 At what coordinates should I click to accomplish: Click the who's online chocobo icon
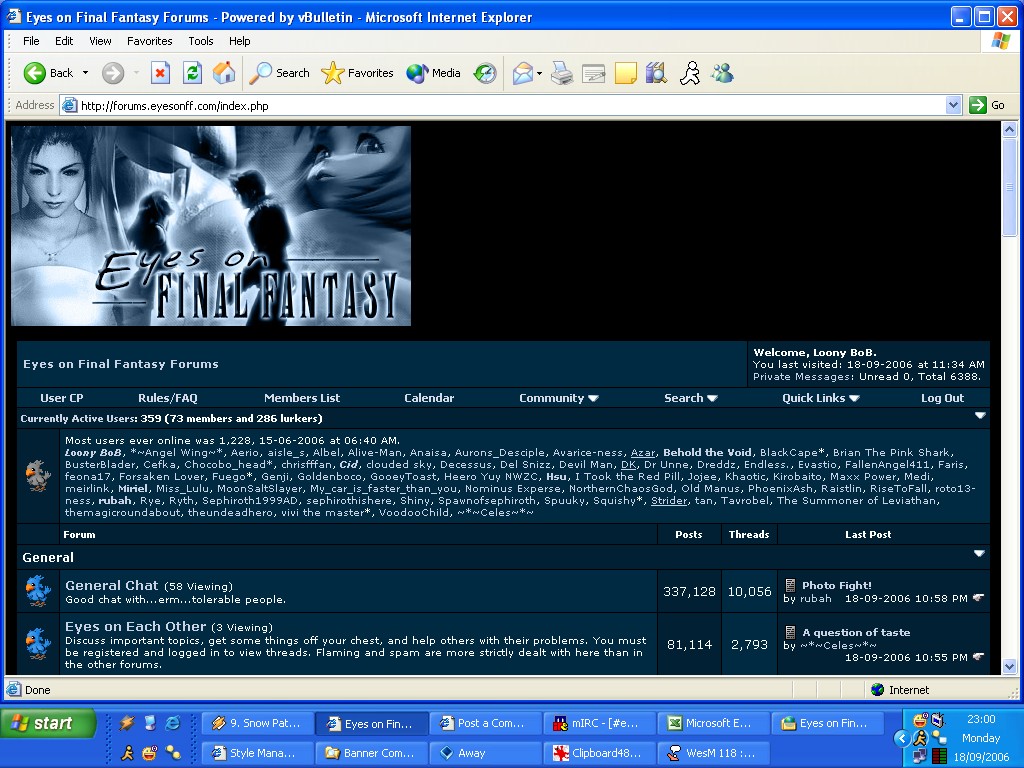[x=38, y=475]
